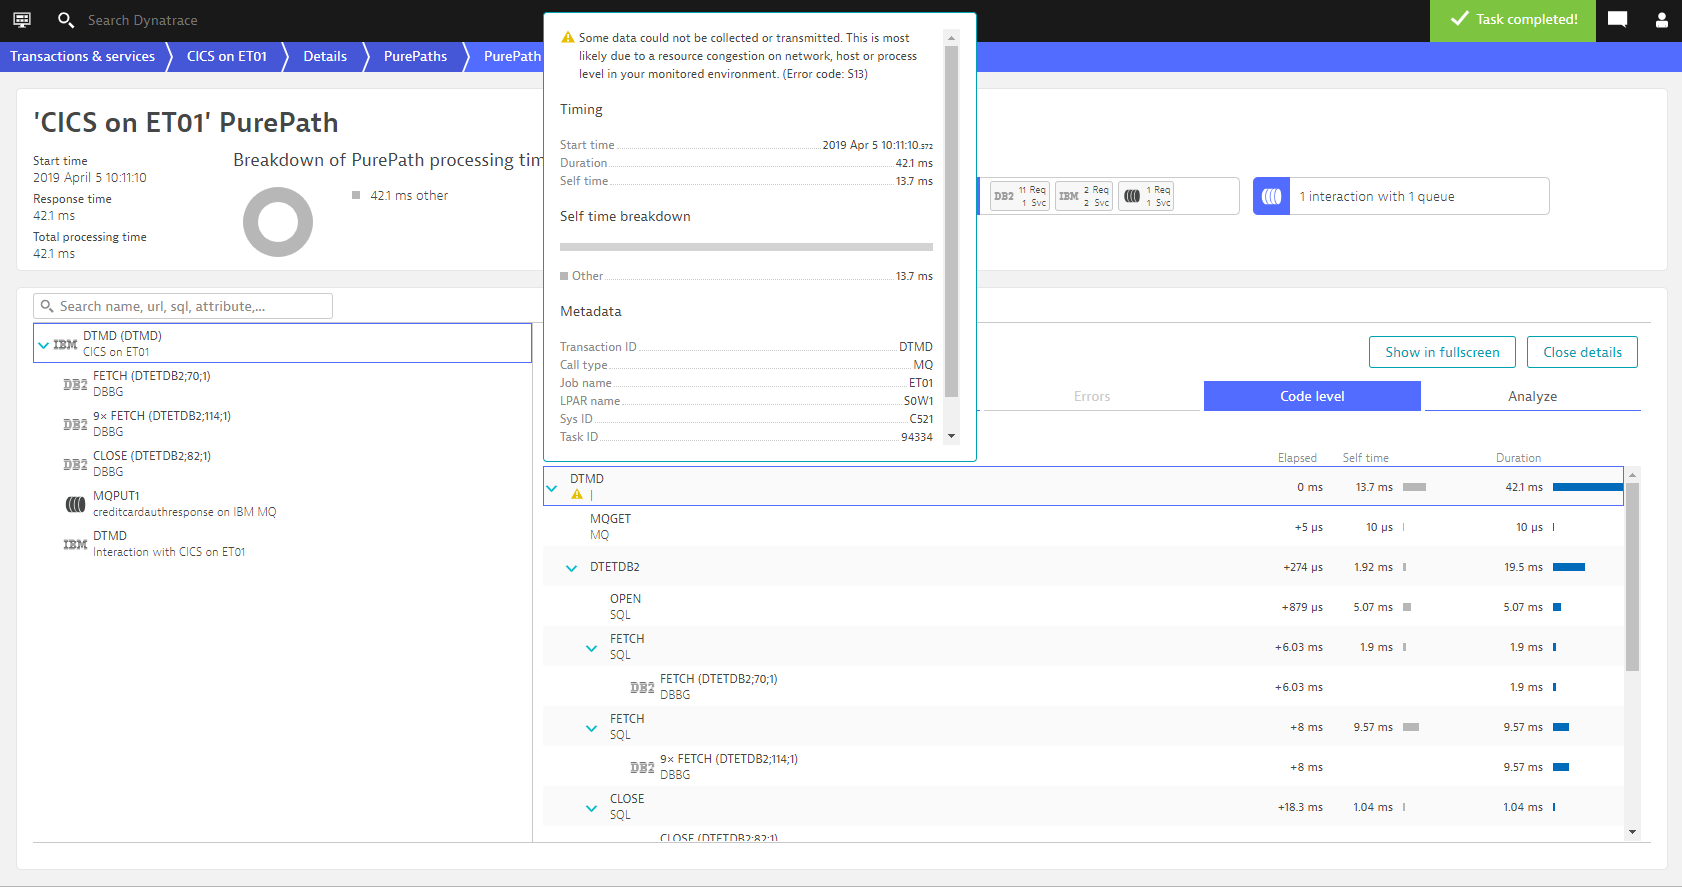Click the MQ queue icon beside MQPUT1
The width and height of the screenshot is (1682, 888).
click(75, 504)
